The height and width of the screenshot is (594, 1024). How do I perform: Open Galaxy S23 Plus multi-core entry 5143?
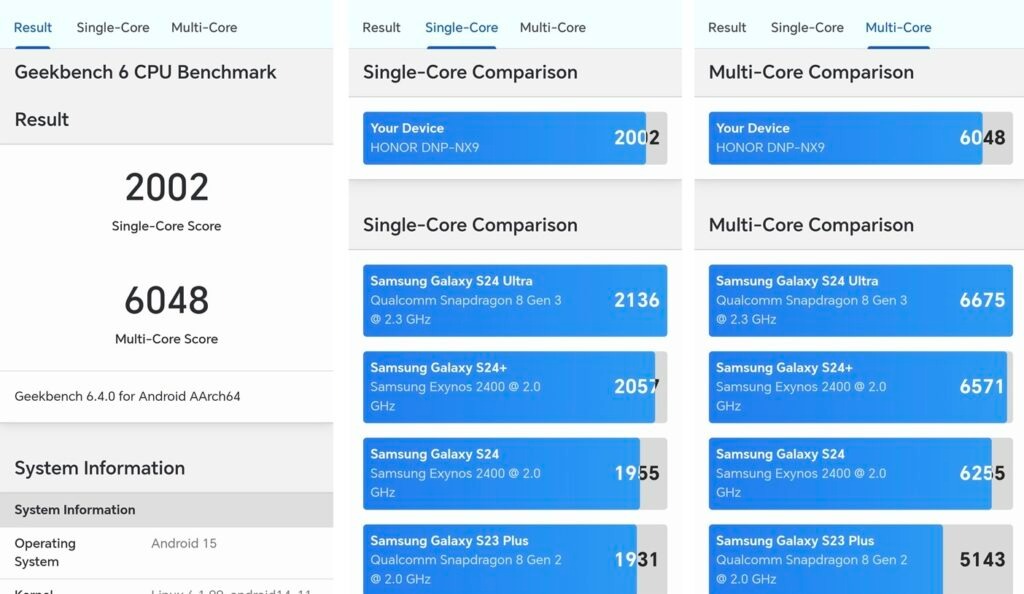[x=861, y=559]
